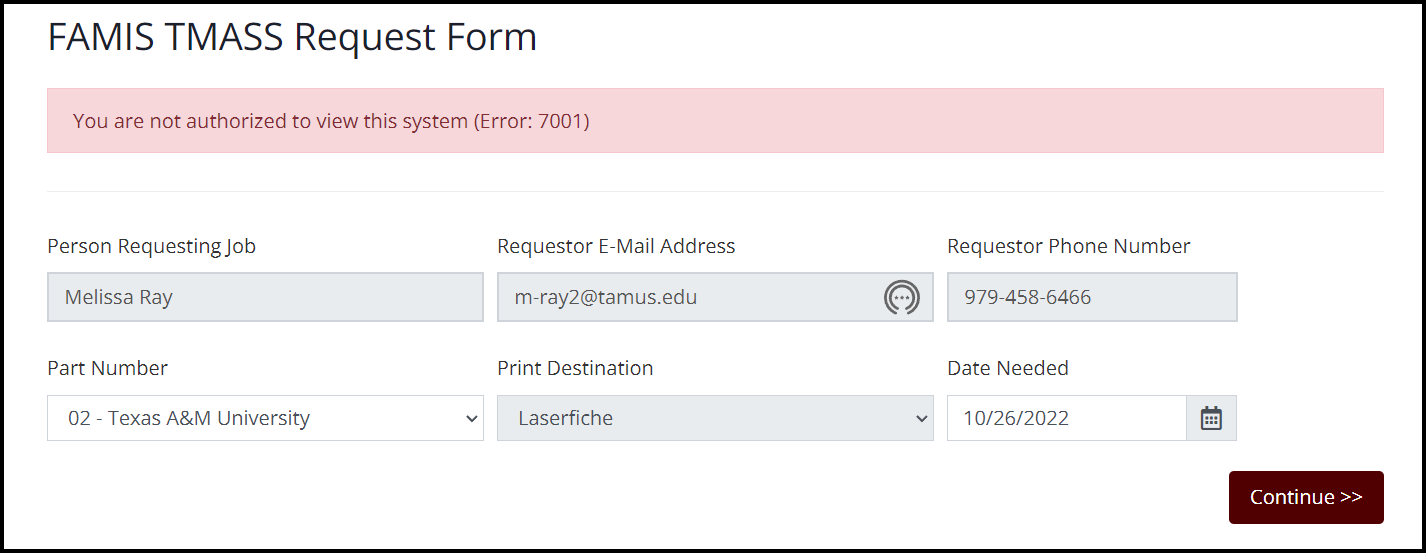Open the Print Destination dropdown showing Laserfiche
Screen dimensions: 1426x553
point(715,418)
